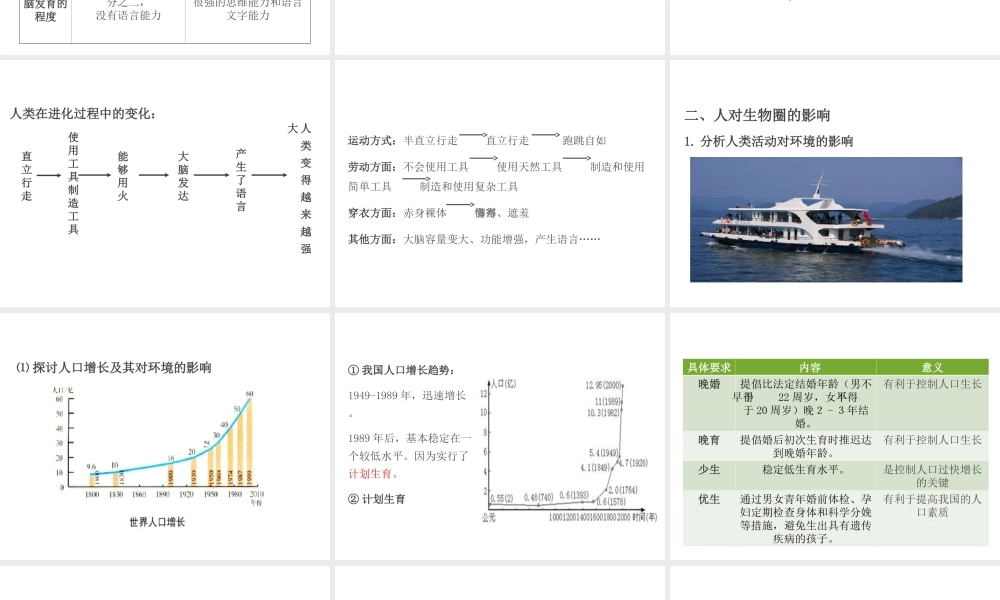This screenshot has height=600, width=1000.
Task: Click the vertical text 能够用火
Action: click(x=122, y=176)
